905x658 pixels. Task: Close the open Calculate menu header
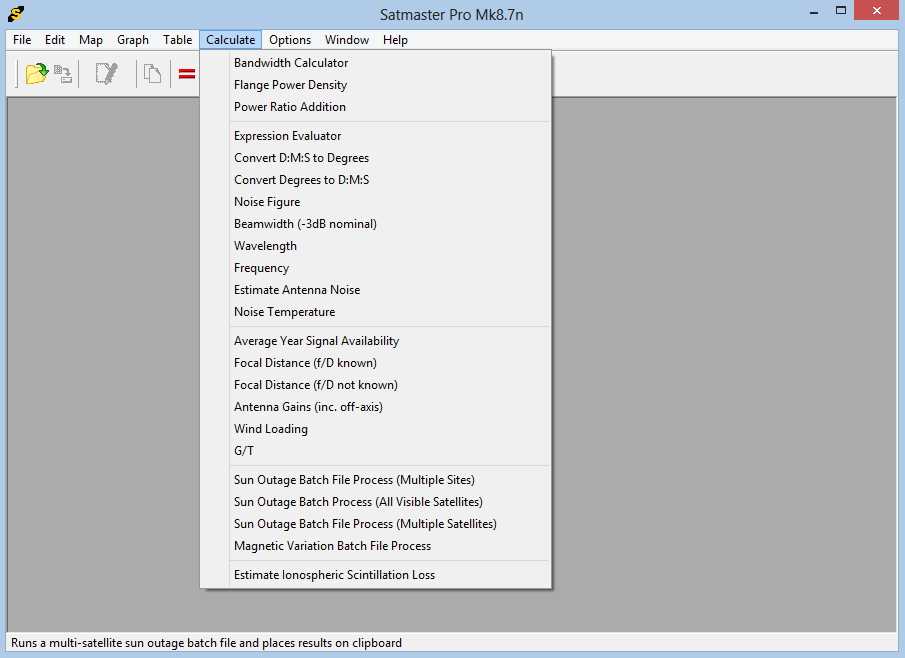[230, 40]
